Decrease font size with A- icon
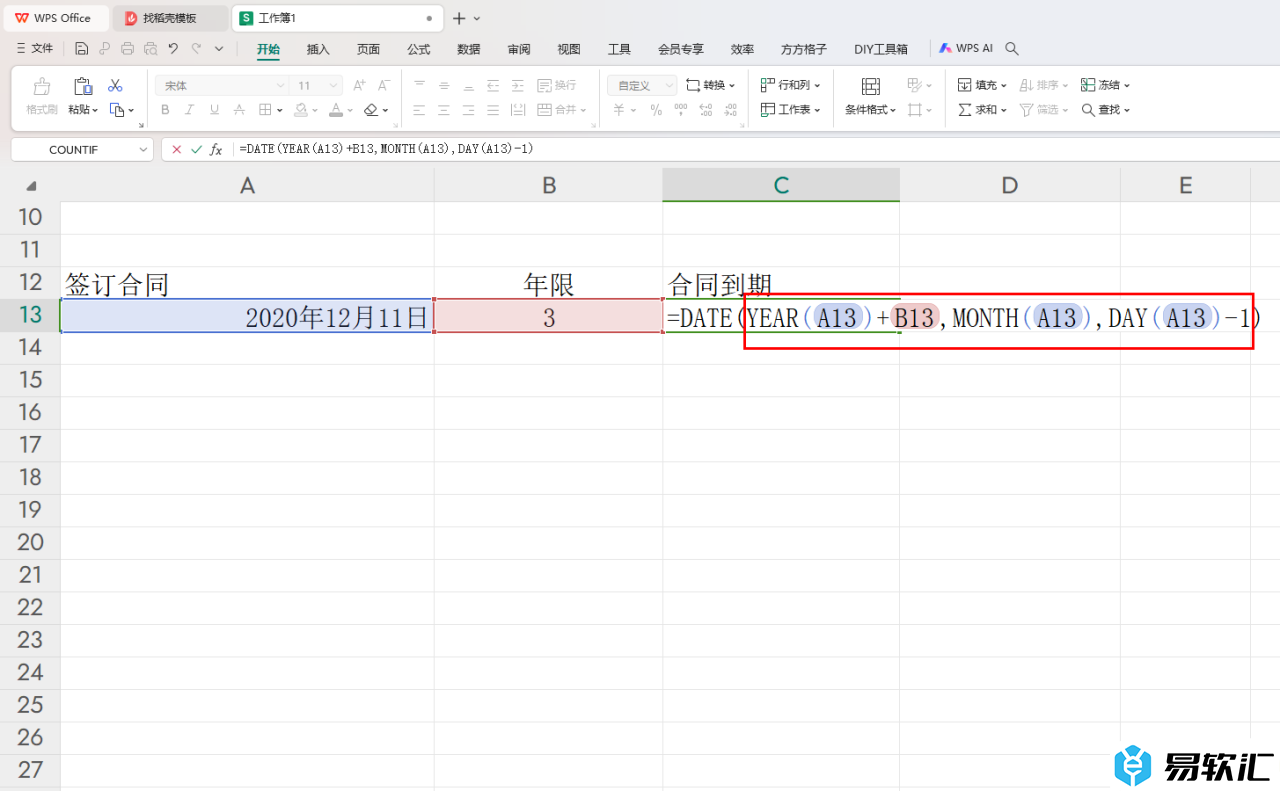 pos(384,86)
